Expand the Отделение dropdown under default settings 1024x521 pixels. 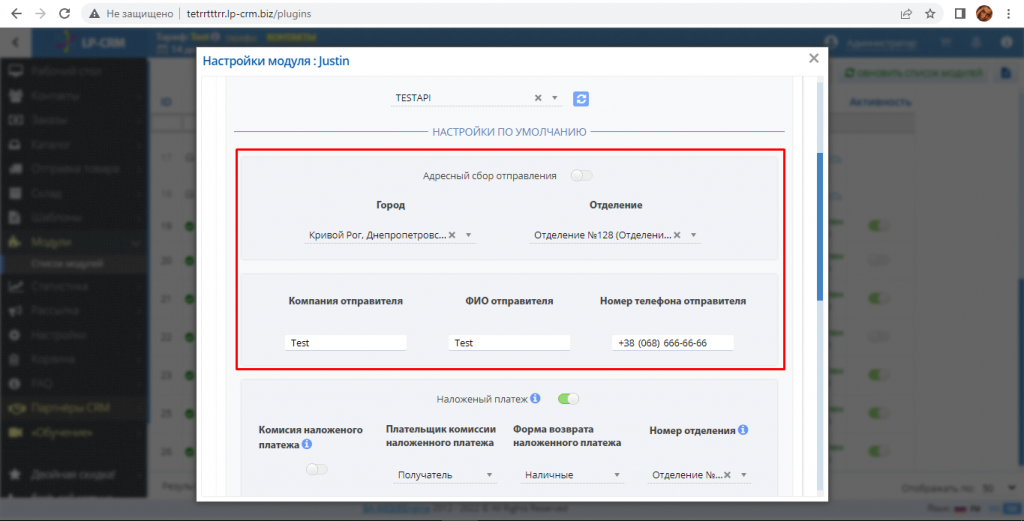click(x=694, y=235)
